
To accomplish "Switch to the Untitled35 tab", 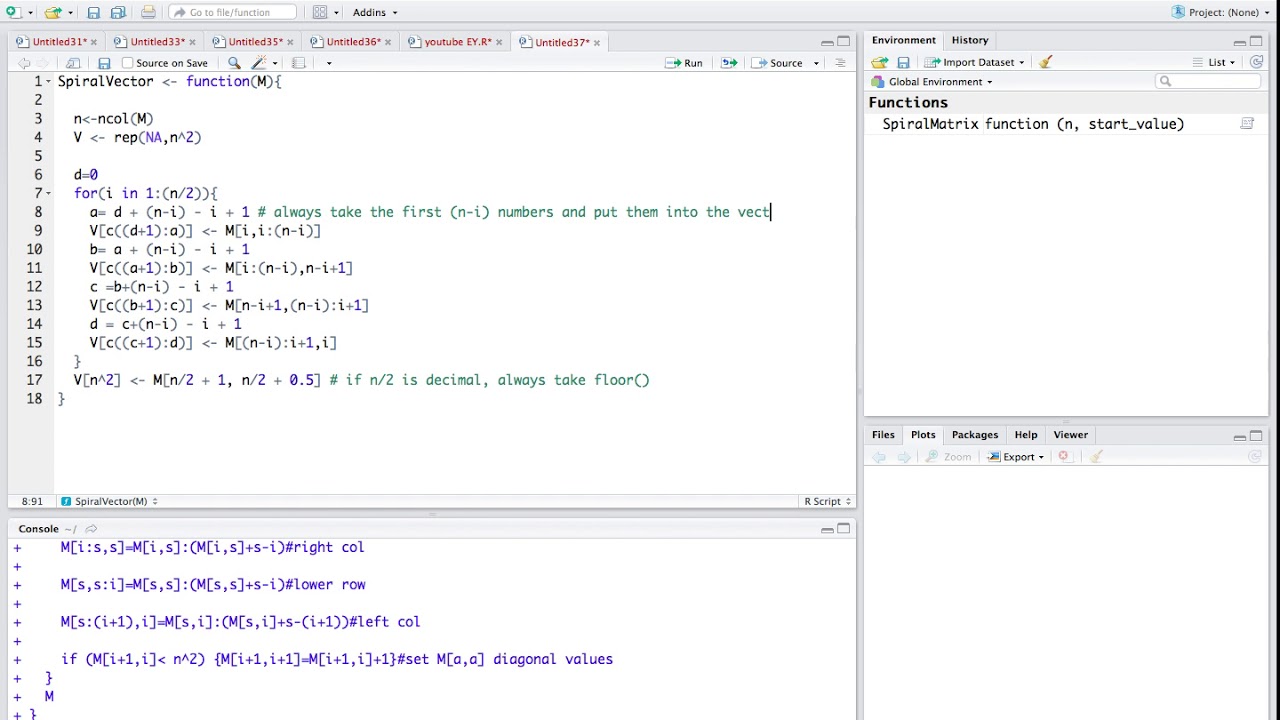I will (255, 42).
